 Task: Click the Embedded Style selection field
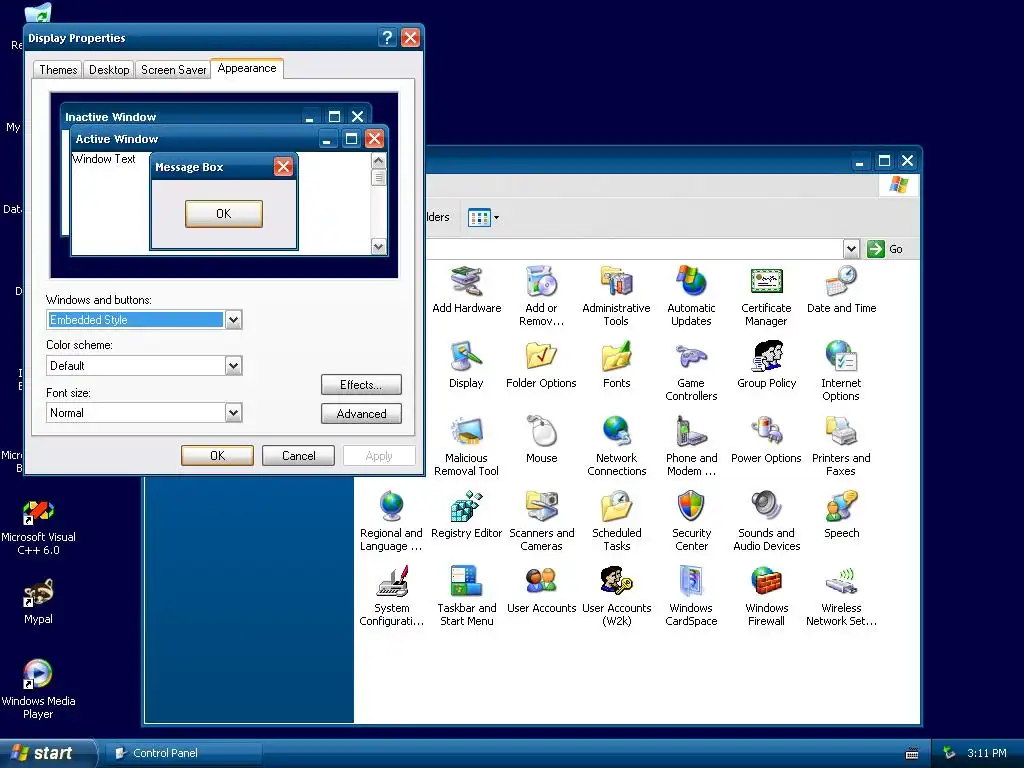(x=136, y=320)
